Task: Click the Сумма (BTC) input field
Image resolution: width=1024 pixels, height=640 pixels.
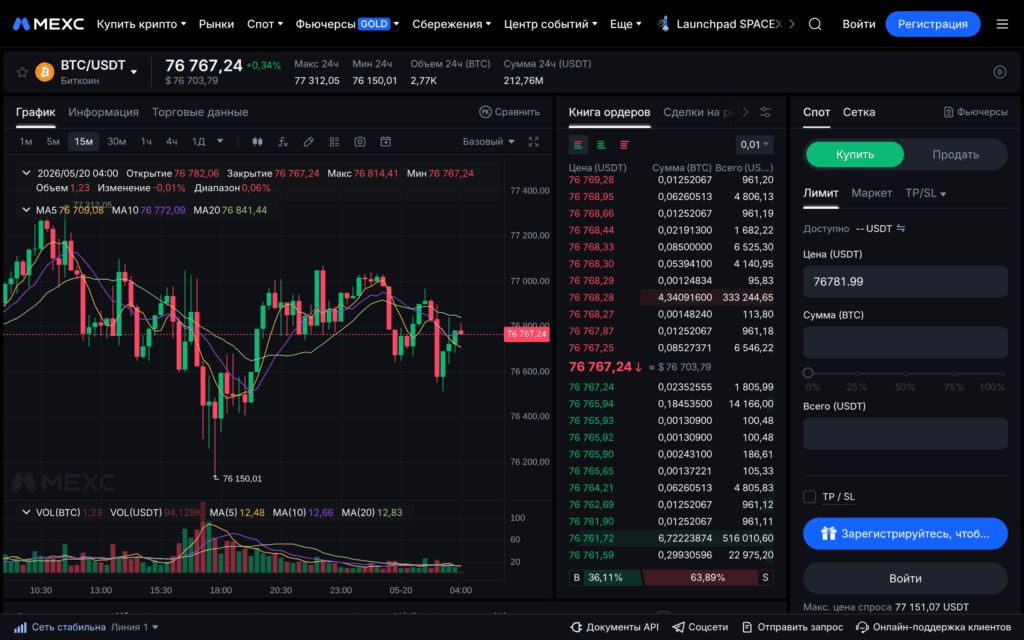Action: click(905, 342)
